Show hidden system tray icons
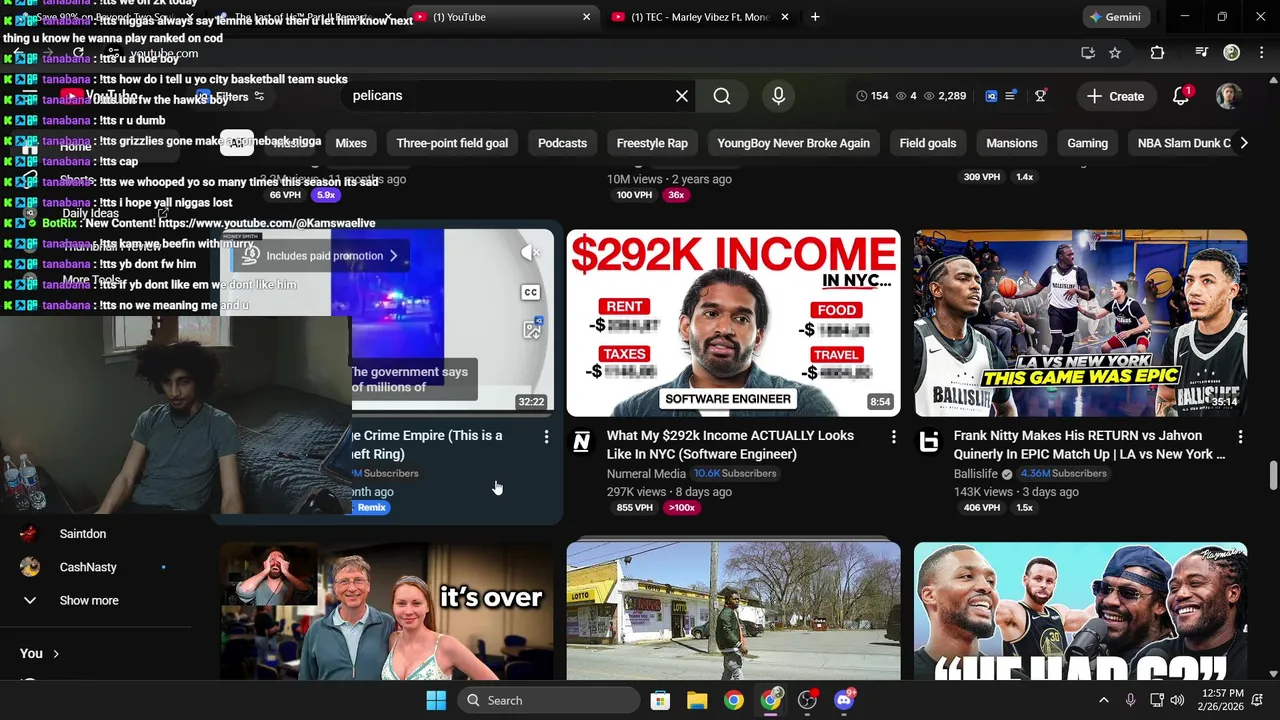 [1103, 700]
